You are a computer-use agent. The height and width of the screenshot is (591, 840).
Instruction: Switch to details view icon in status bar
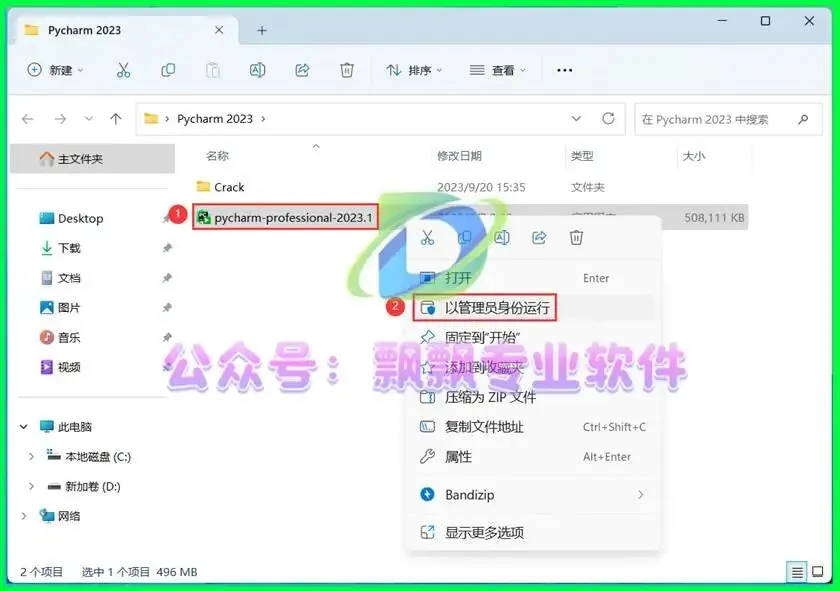click(x=797, y=572)
